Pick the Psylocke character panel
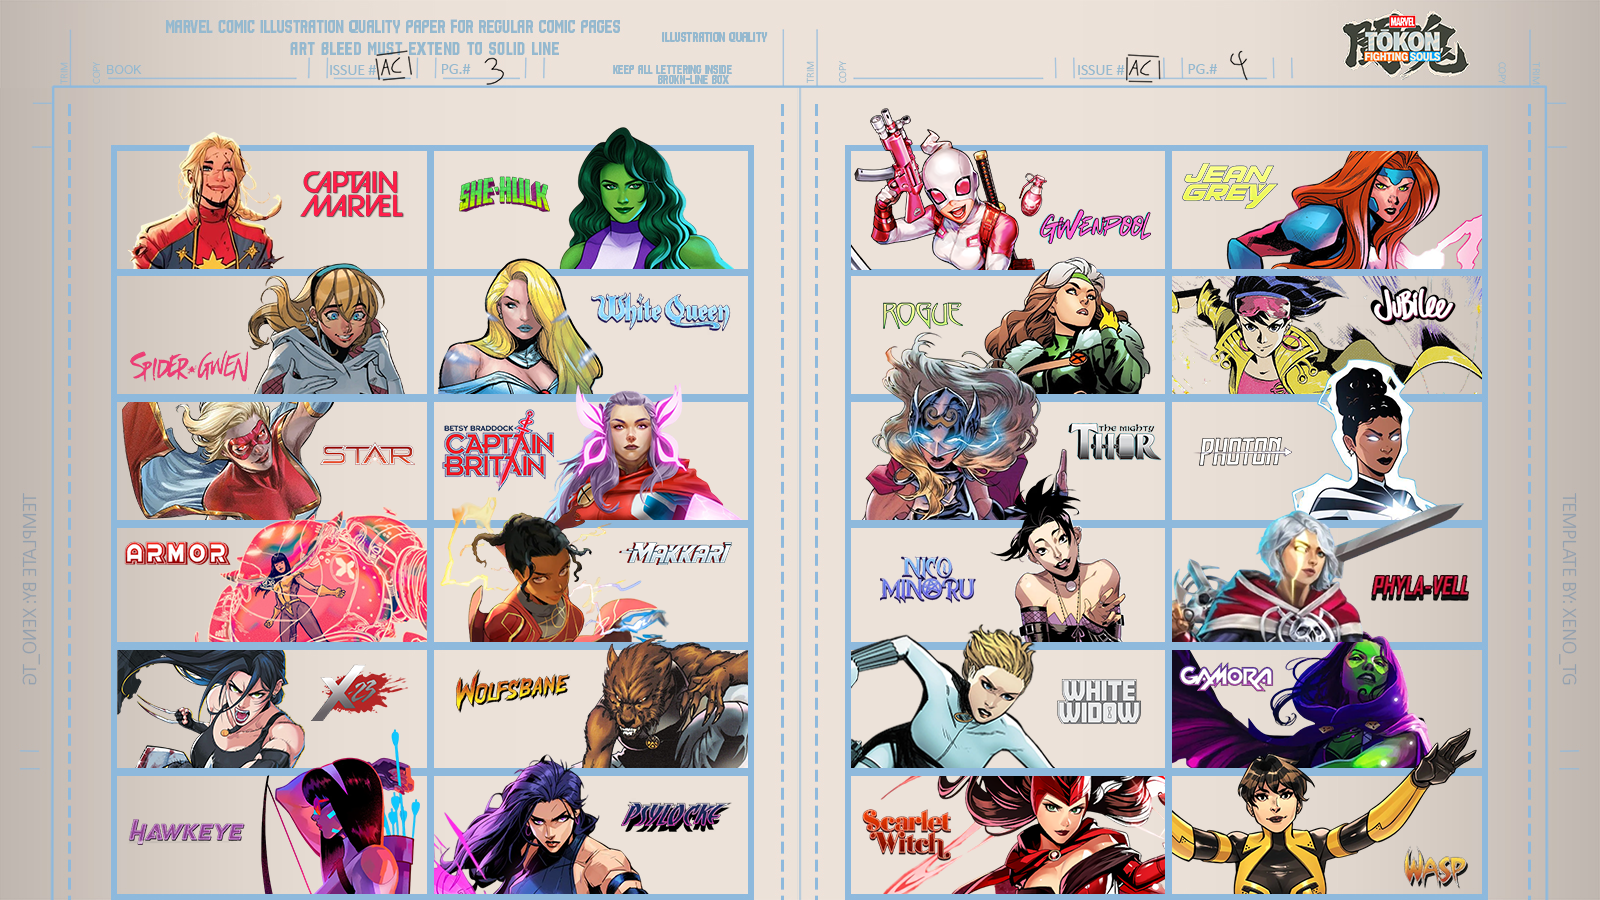The height and width of the screenshot is (900, 1600). pyautogui.click(x=591, y=835)
